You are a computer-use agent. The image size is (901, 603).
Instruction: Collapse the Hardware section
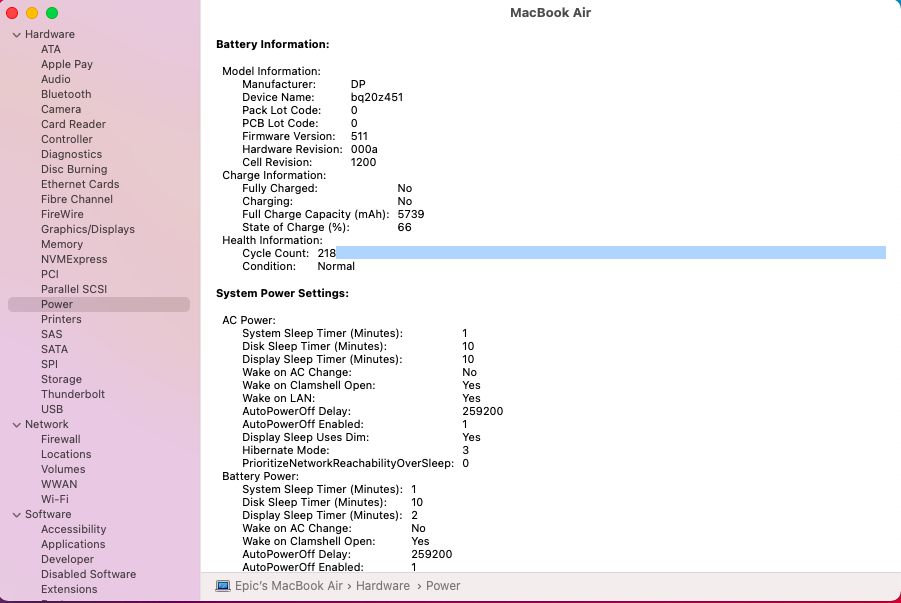coord(17,35)
